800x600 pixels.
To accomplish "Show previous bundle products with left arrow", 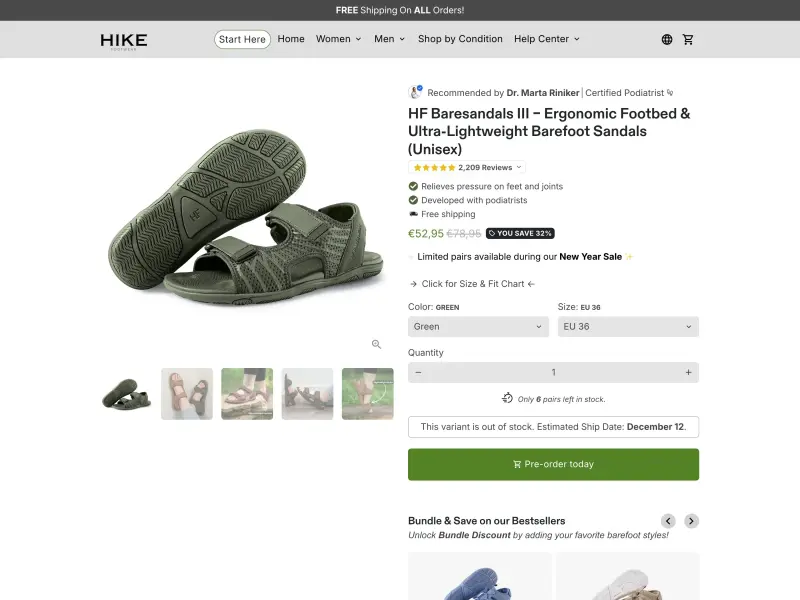I will tap(668, 521).
